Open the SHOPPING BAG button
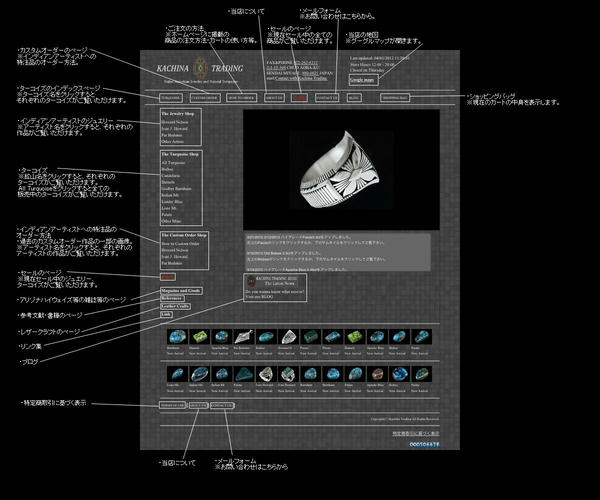The image size is (600, 500). pos(395,98)
